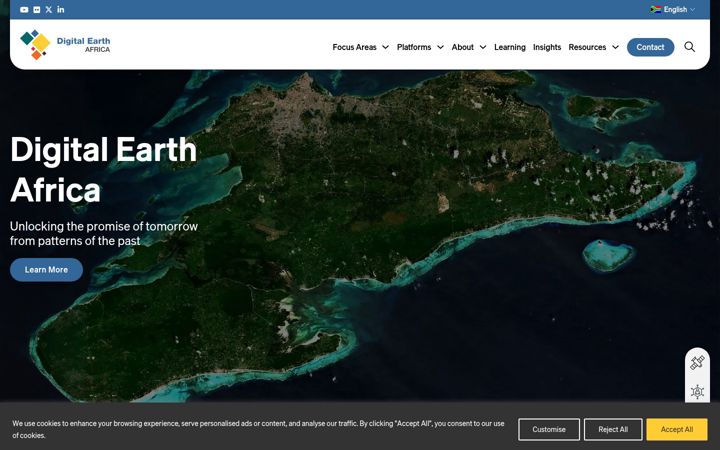Go to the Learning page

click(x=510, y=47)
